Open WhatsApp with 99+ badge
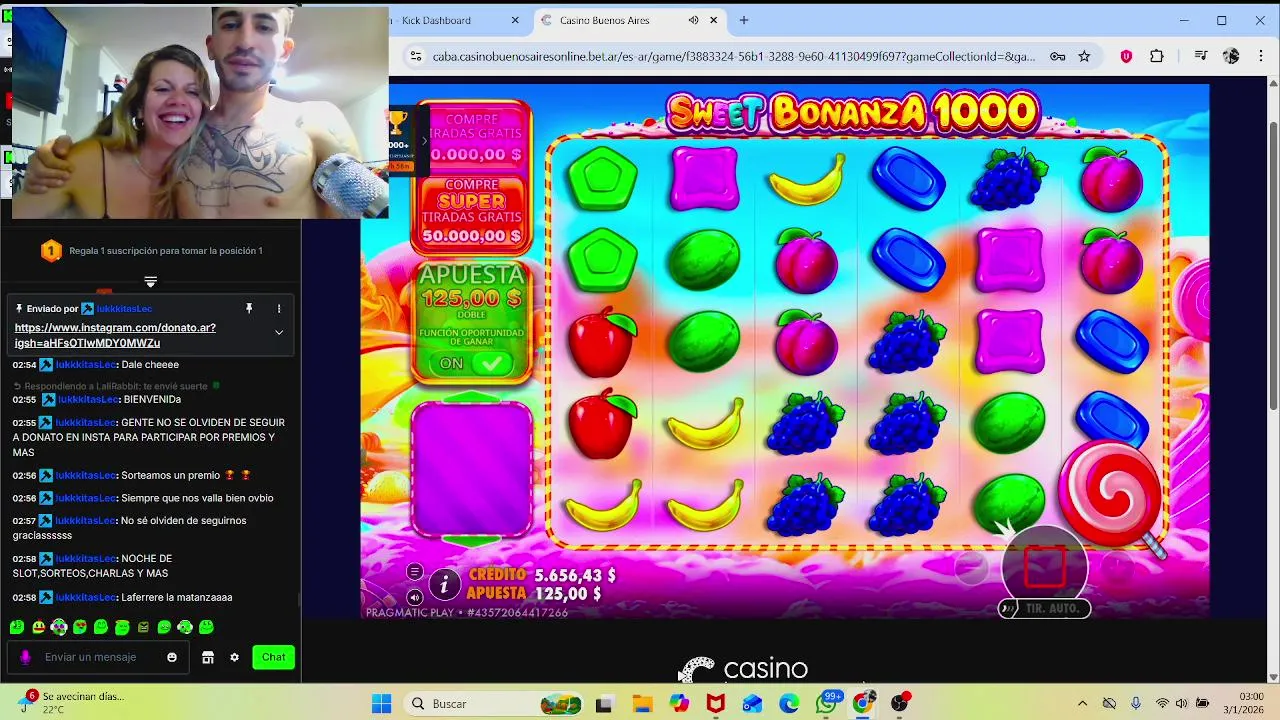 [x=826, y=704]
